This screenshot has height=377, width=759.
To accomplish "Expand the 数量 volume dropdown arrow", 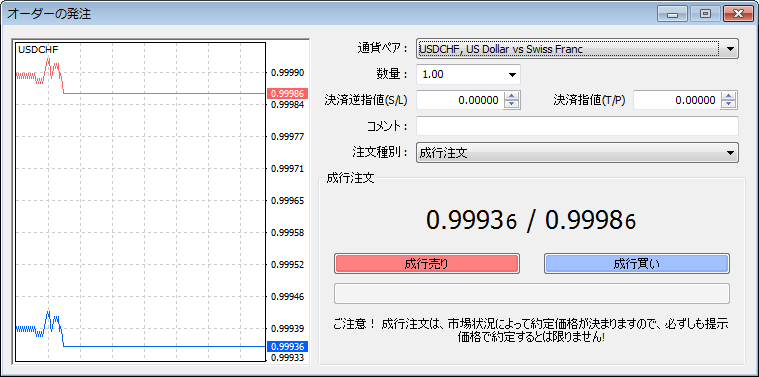I will [x=512, y=75].
